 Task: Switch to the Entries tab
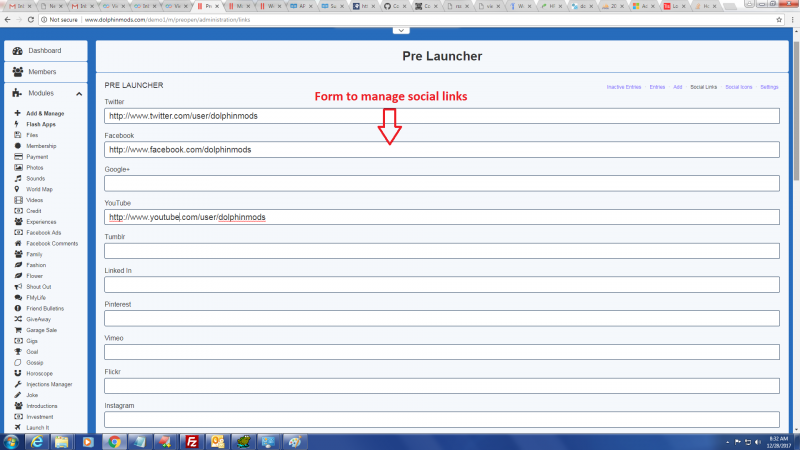pyautogui.click(x=657, y=87)
